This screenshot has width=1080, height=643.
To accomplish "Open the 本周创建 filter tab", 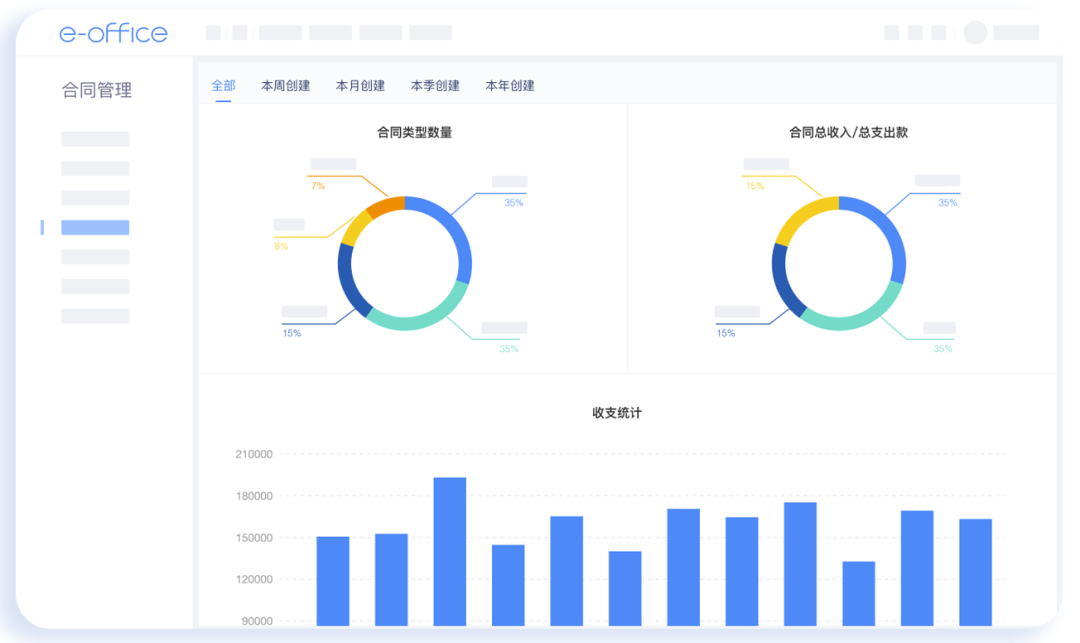I will (286, 86).
